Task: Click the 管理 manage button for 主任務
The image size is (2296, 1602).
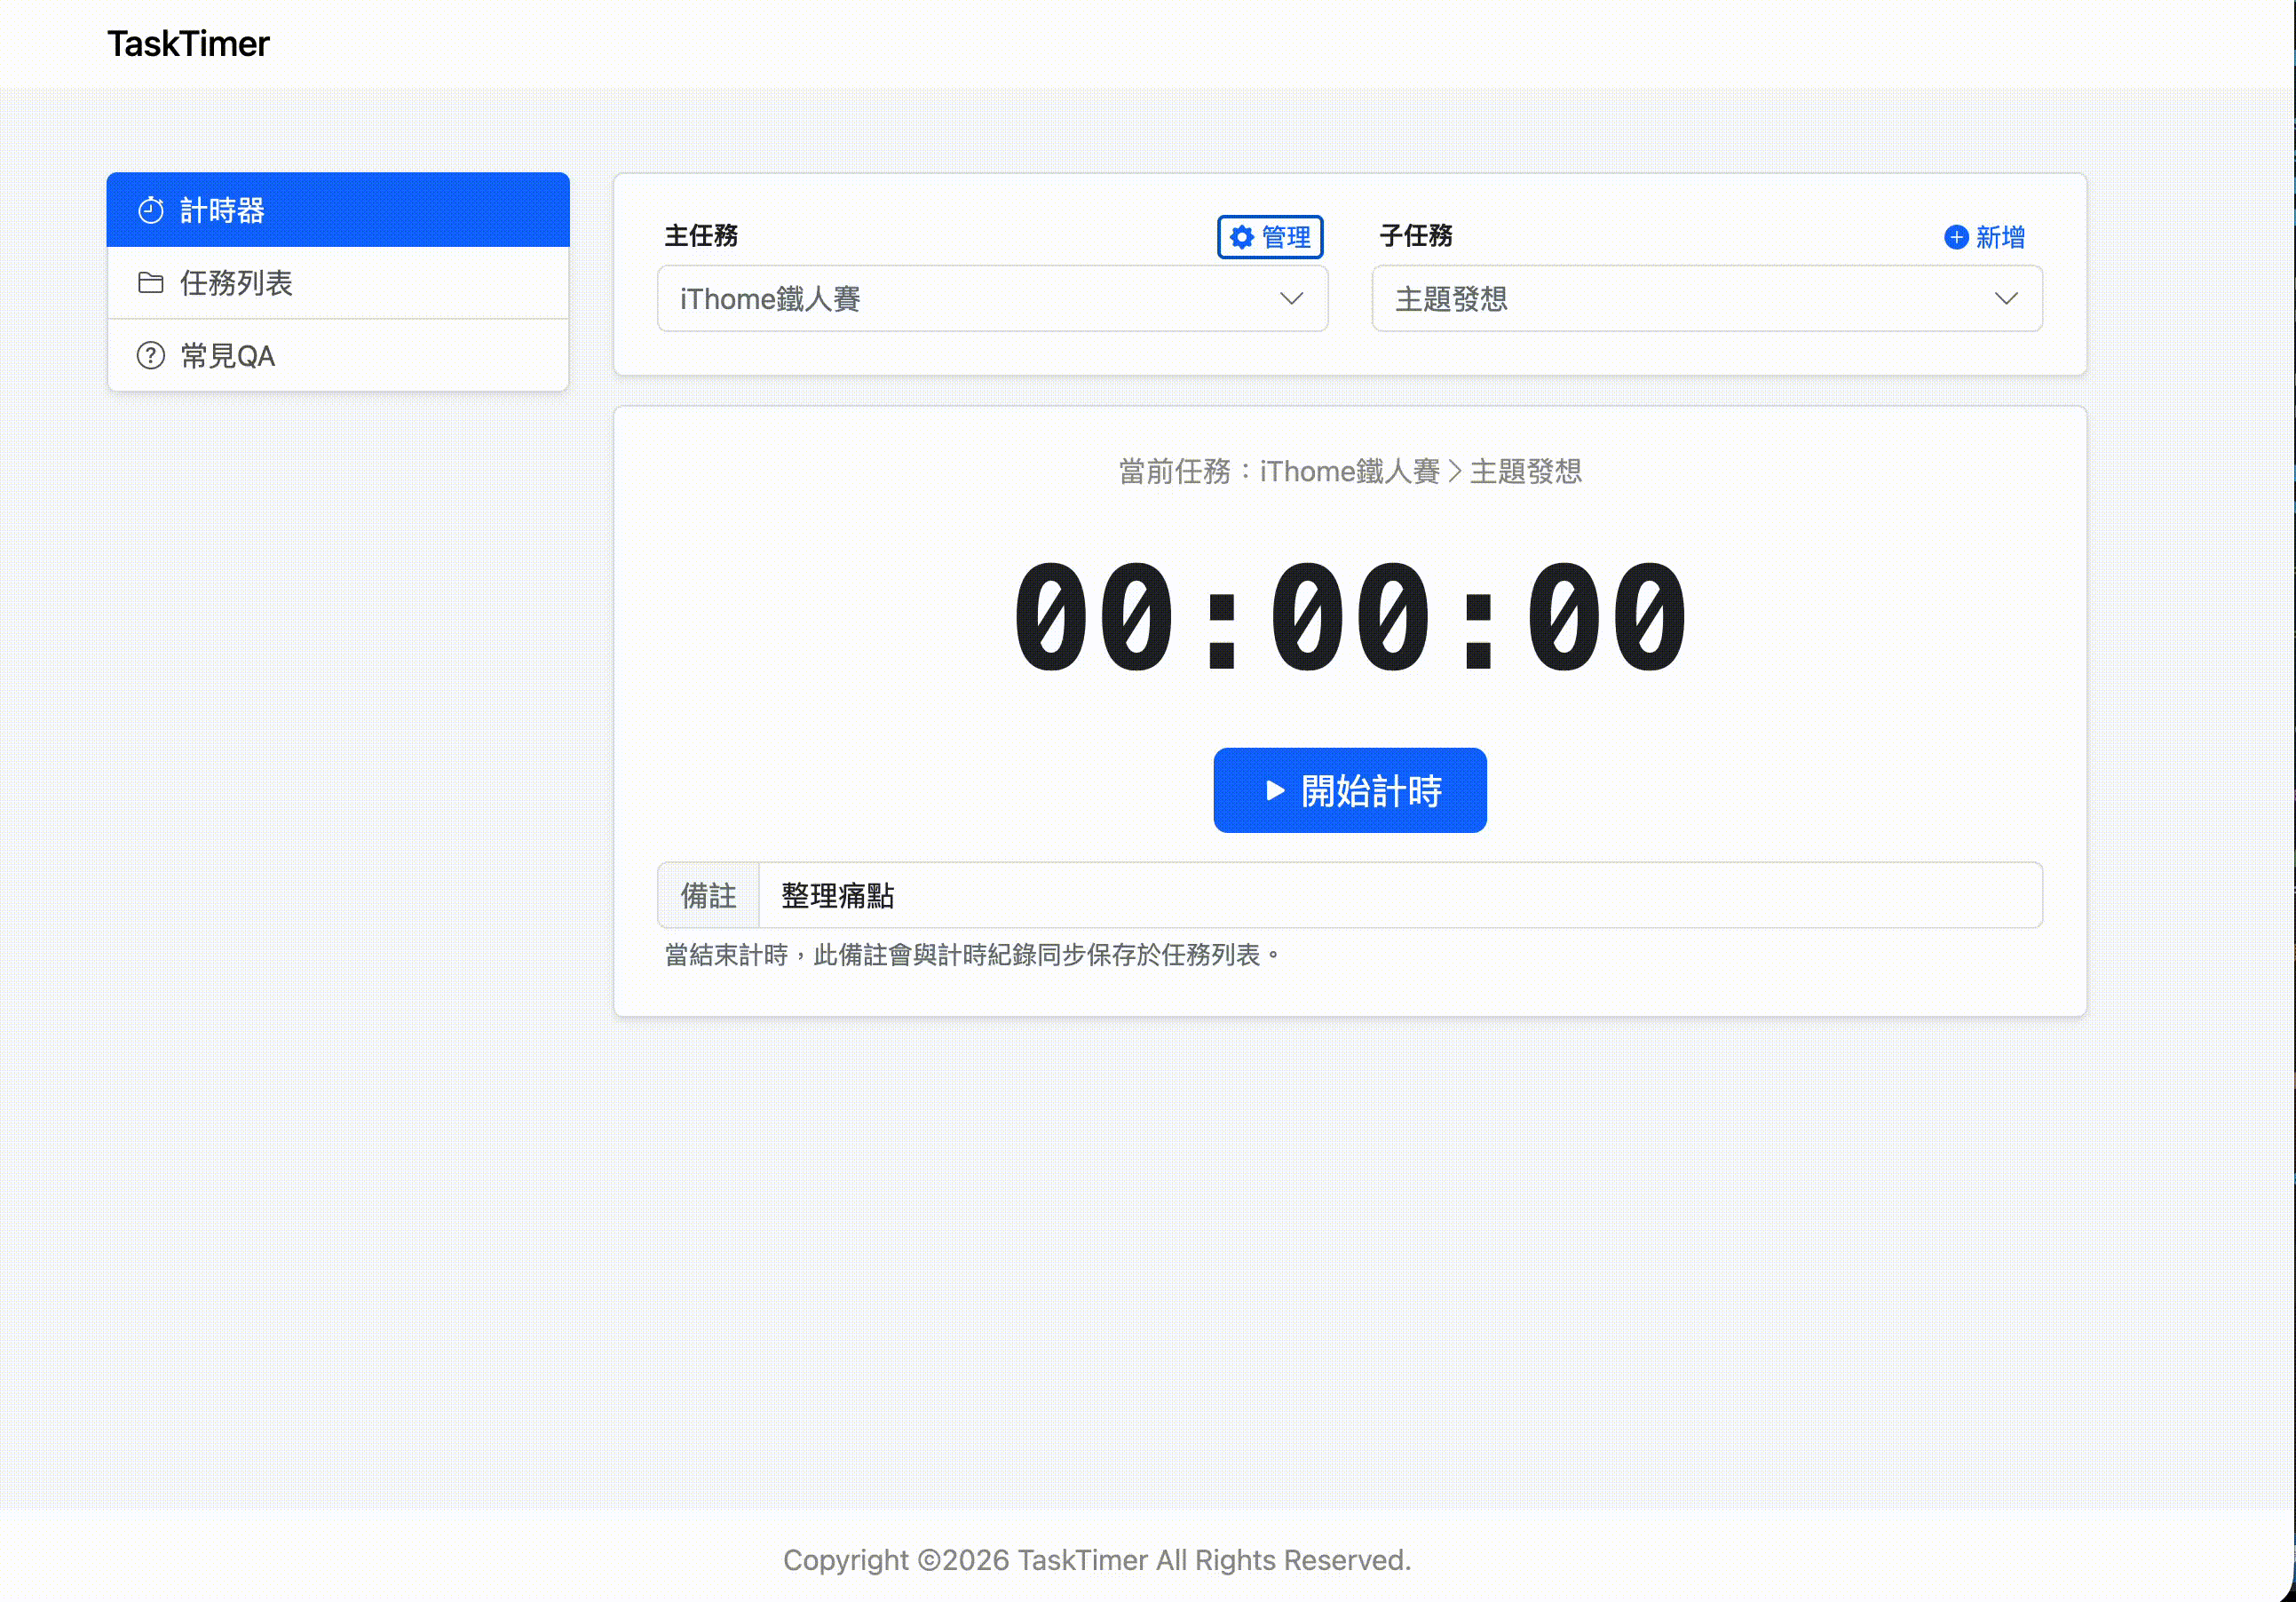Action: [1270, 237]
